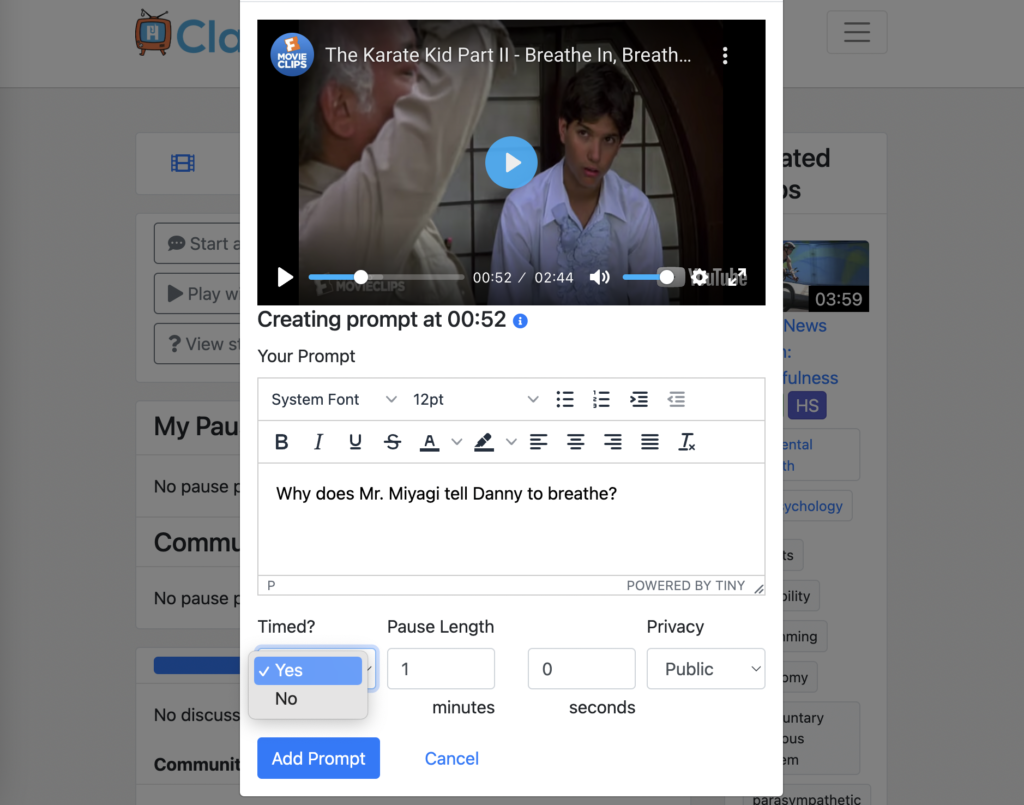1024x805 pixels.
Task: Click inside the prompt text editor area
Action: tap(511, 520)
